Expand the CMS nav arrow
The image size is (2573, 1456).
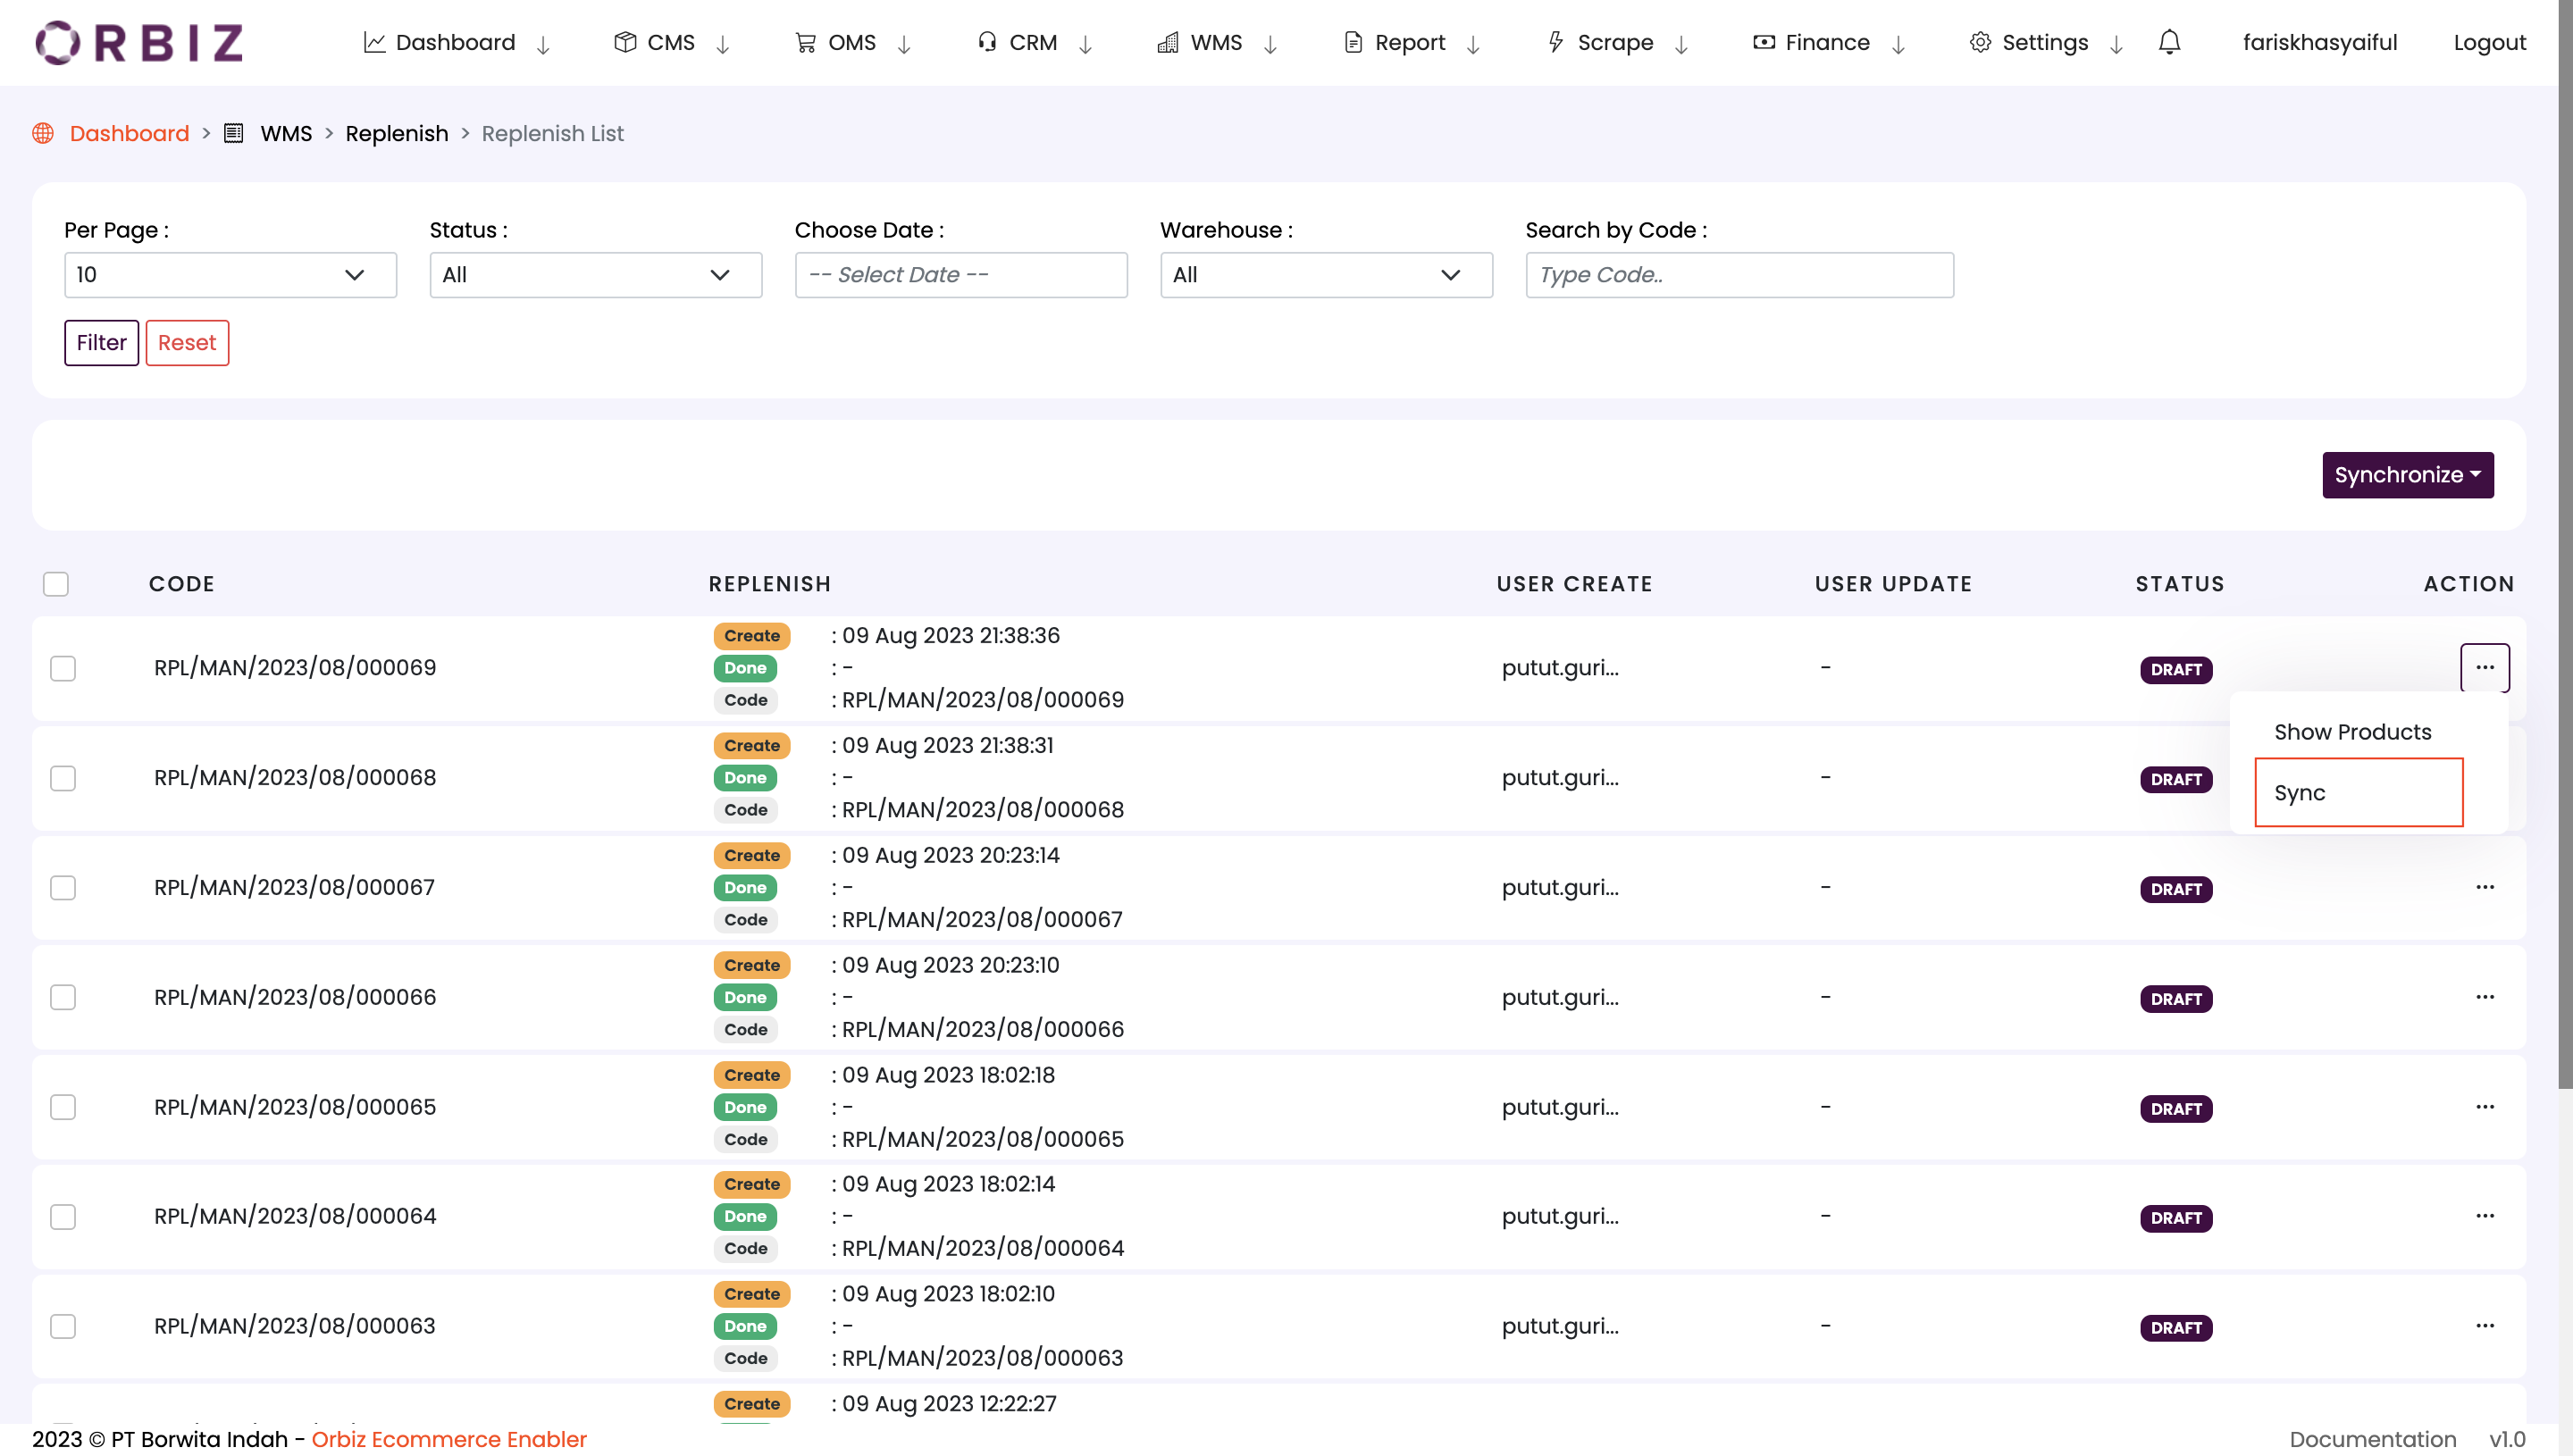click(723, 44)
